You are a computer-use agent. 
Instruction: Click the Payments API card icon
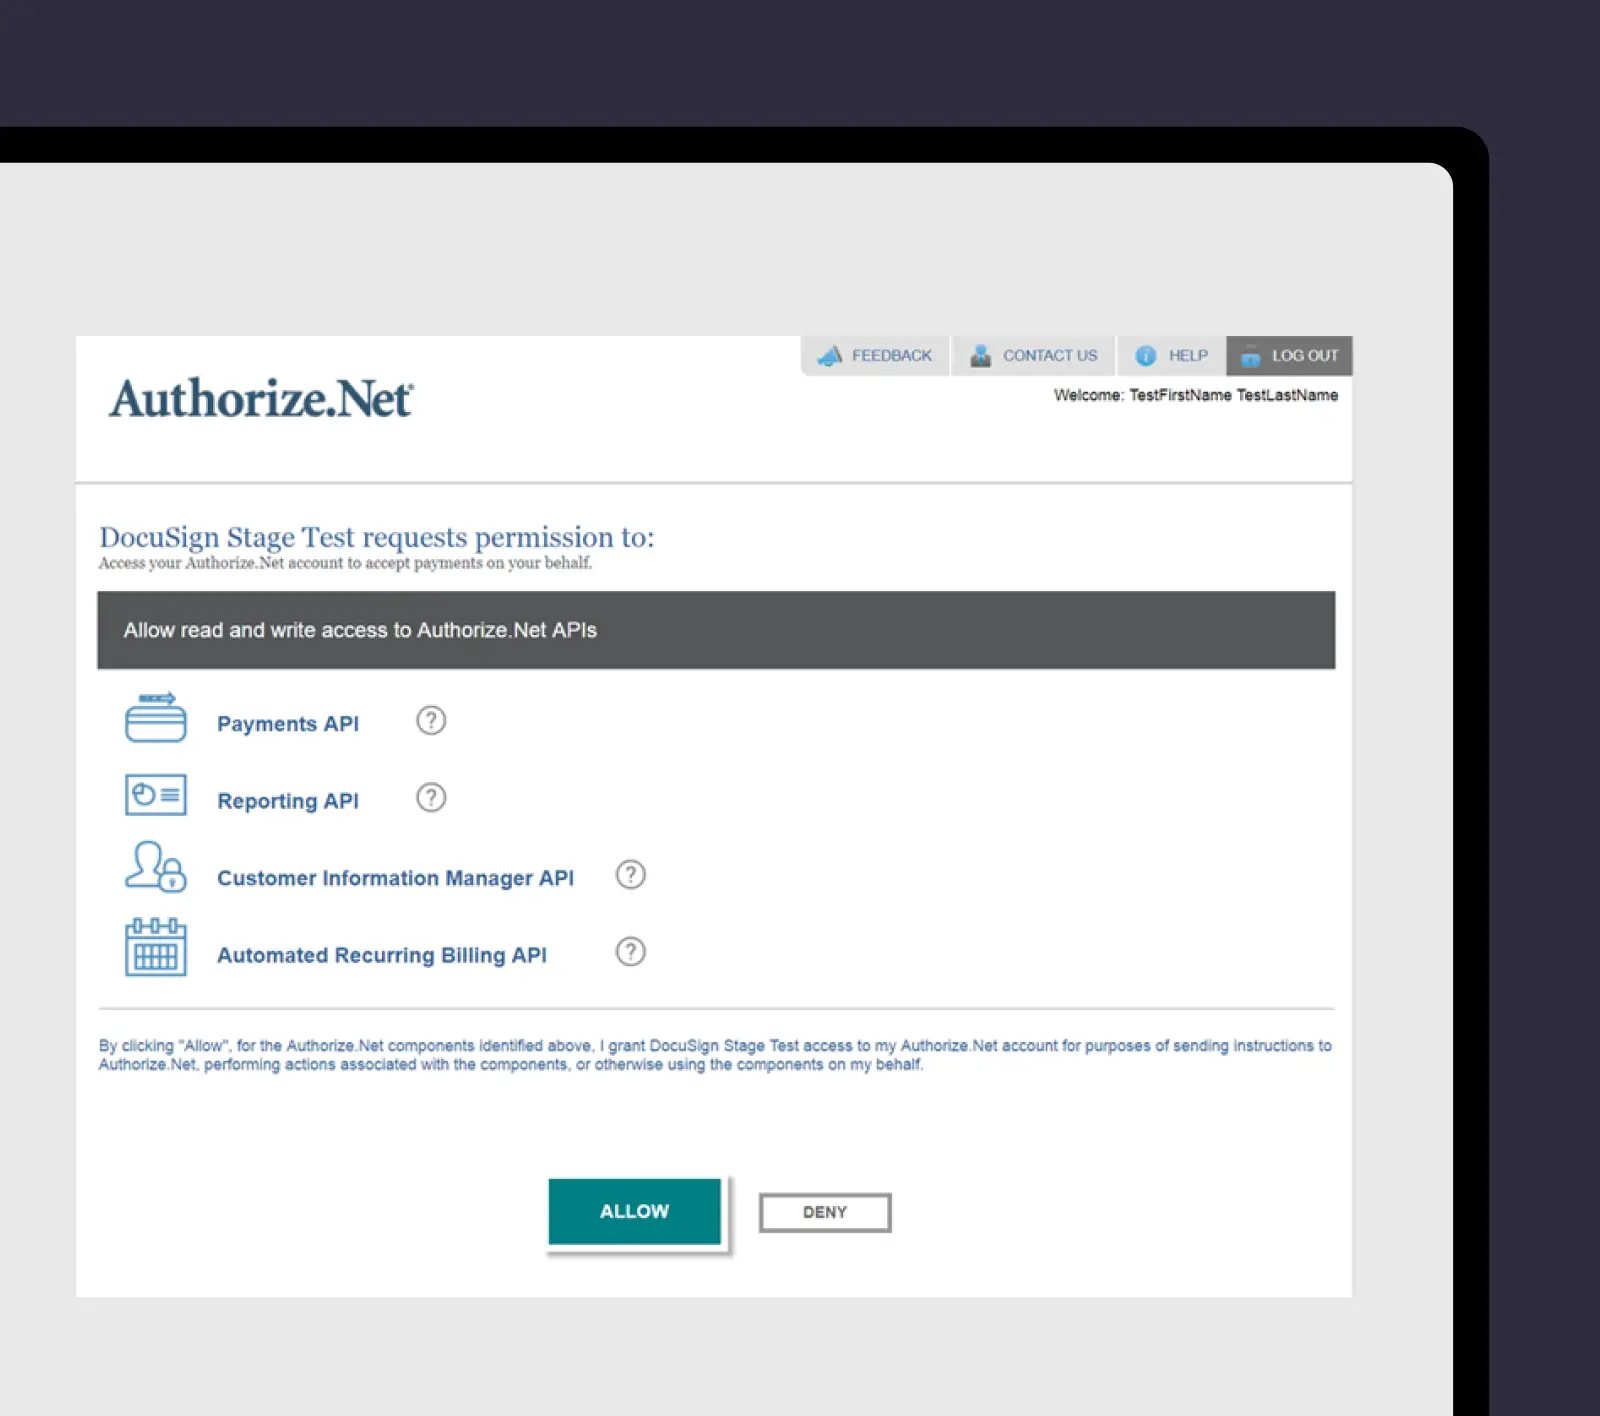[156, 717]
